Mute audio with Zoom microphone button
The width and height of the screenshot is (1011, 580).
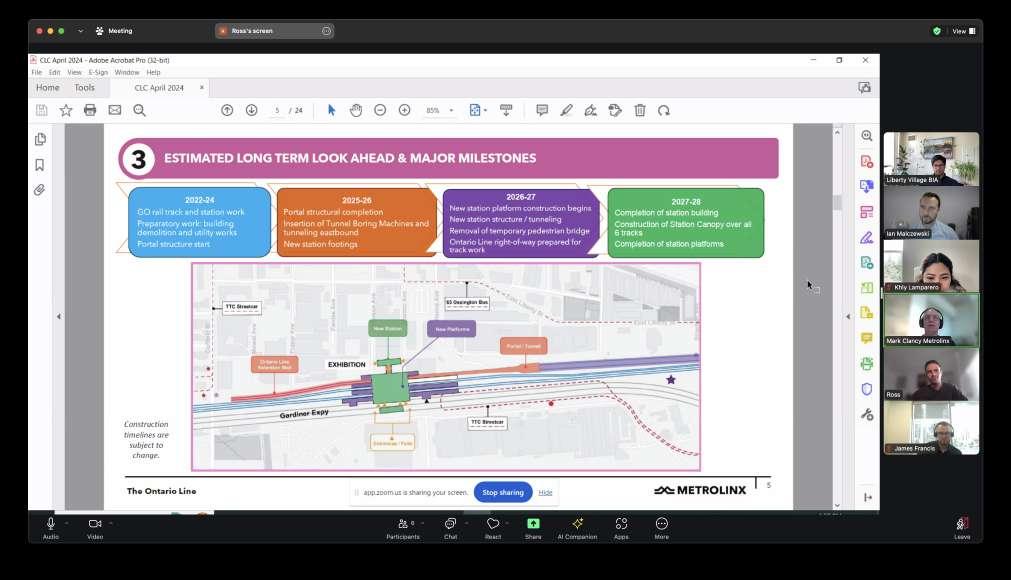coord(51,528)
